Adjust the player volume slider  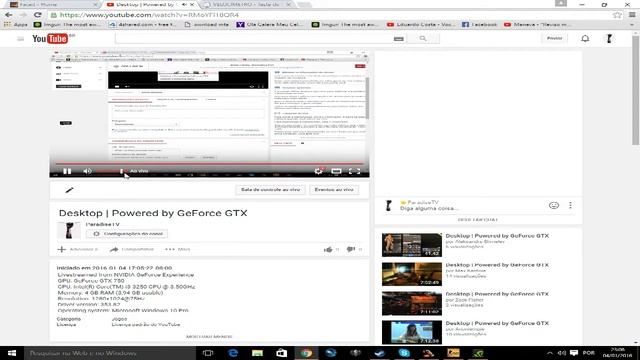click(x=110, y=171)
